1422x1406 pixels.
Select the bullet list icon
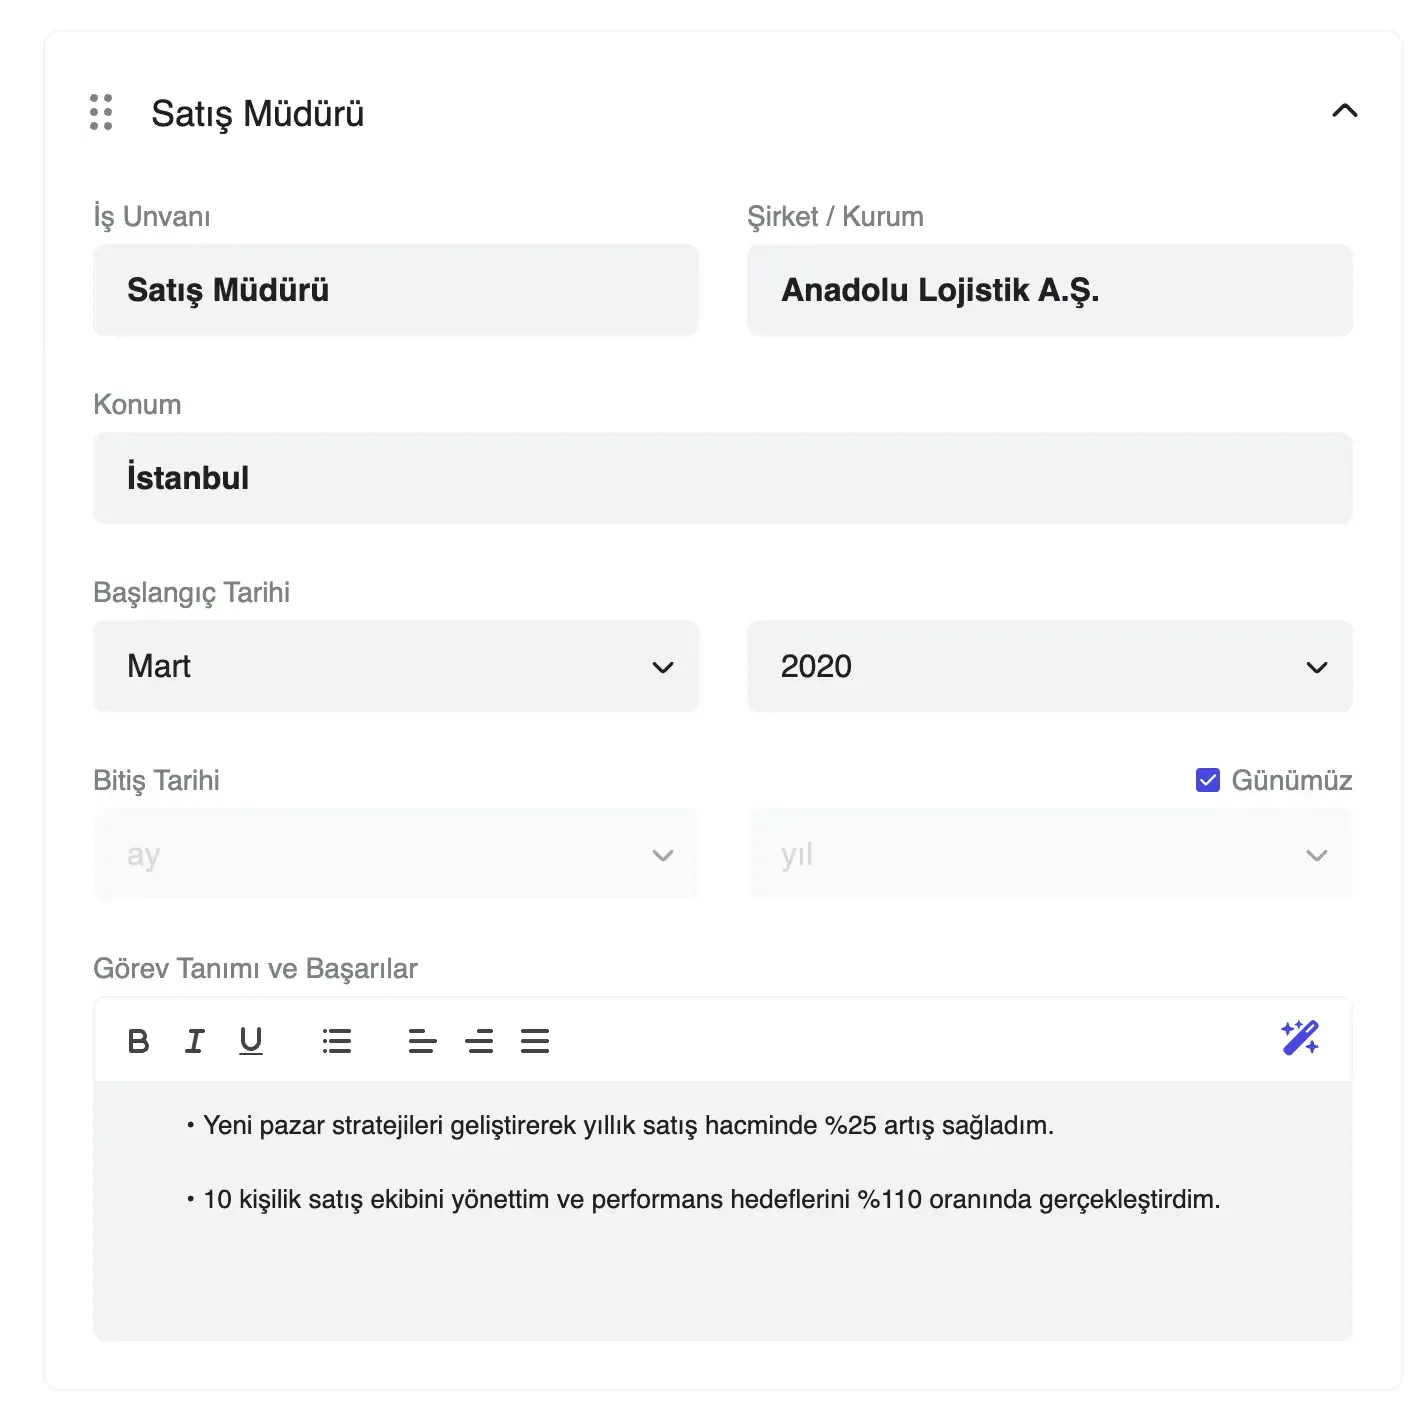coord(337,1040)
